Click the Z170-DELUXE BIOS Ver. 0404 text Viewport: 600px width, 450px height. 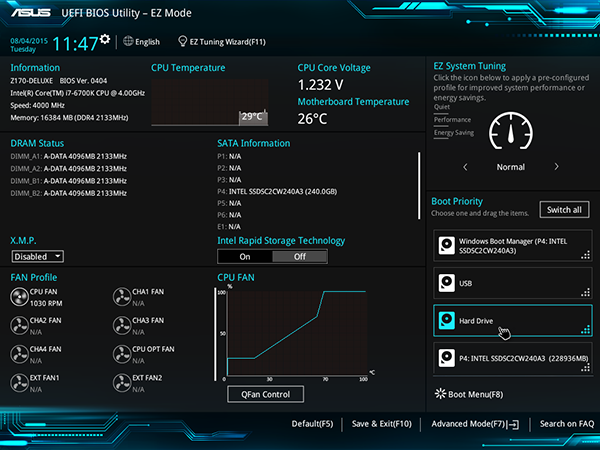(x=59, y=81)
